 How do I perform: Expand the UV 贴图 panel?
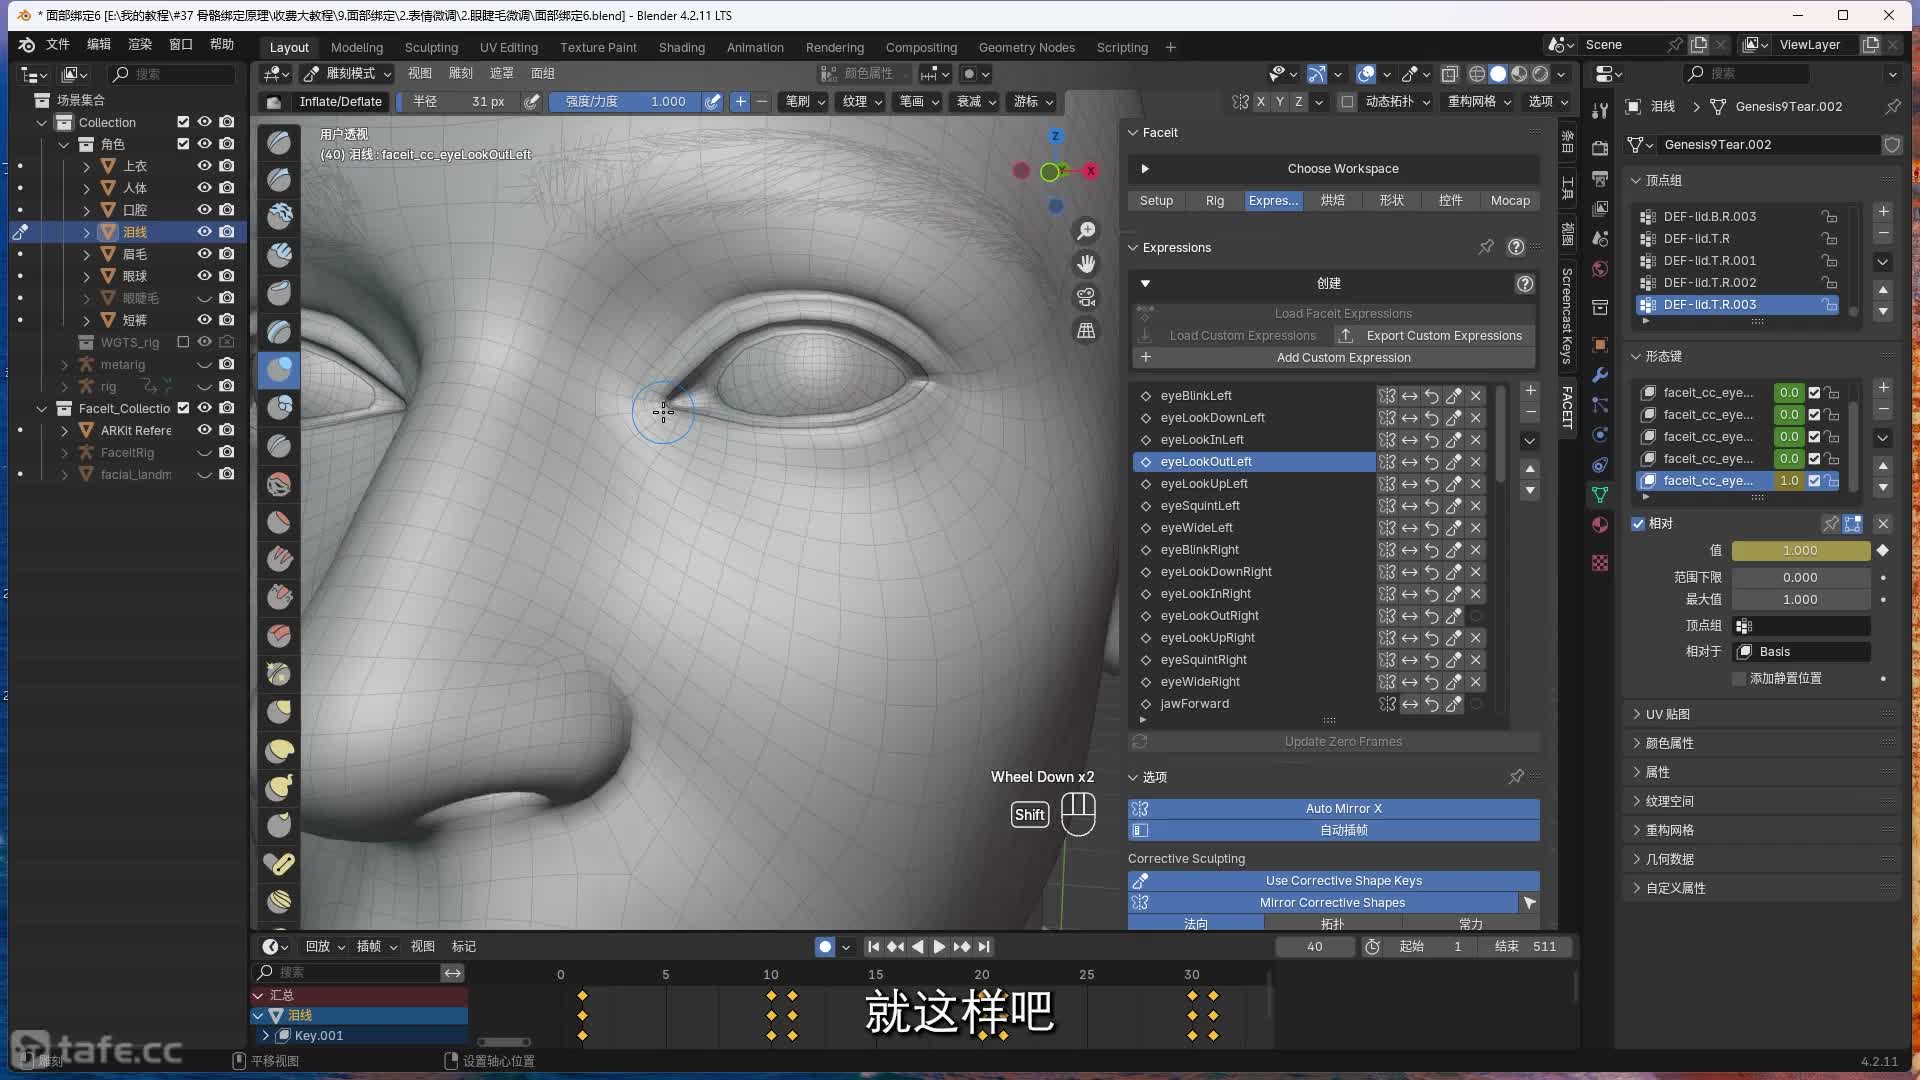click(1667, 714)
